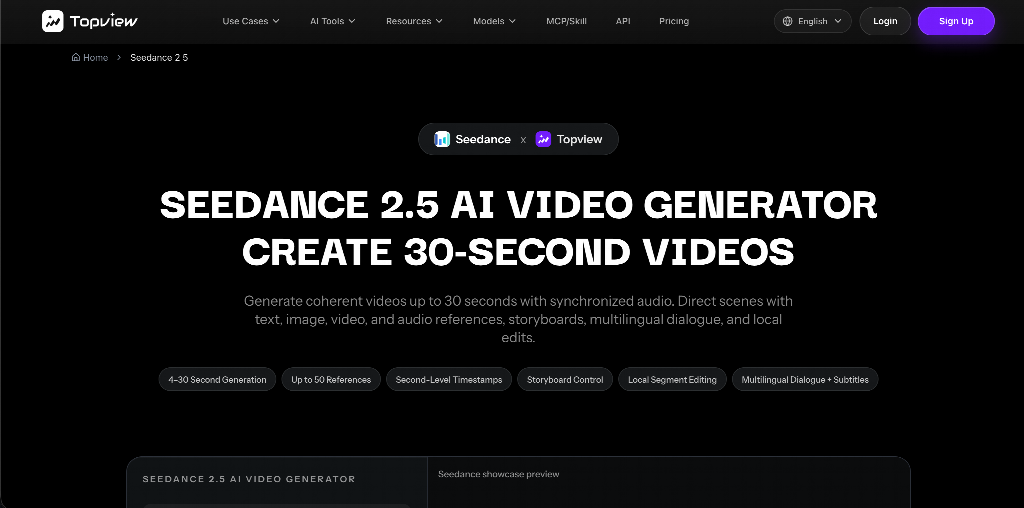Click the Topview wordmark in header
1024x508 pixels.
coord(104,21)
